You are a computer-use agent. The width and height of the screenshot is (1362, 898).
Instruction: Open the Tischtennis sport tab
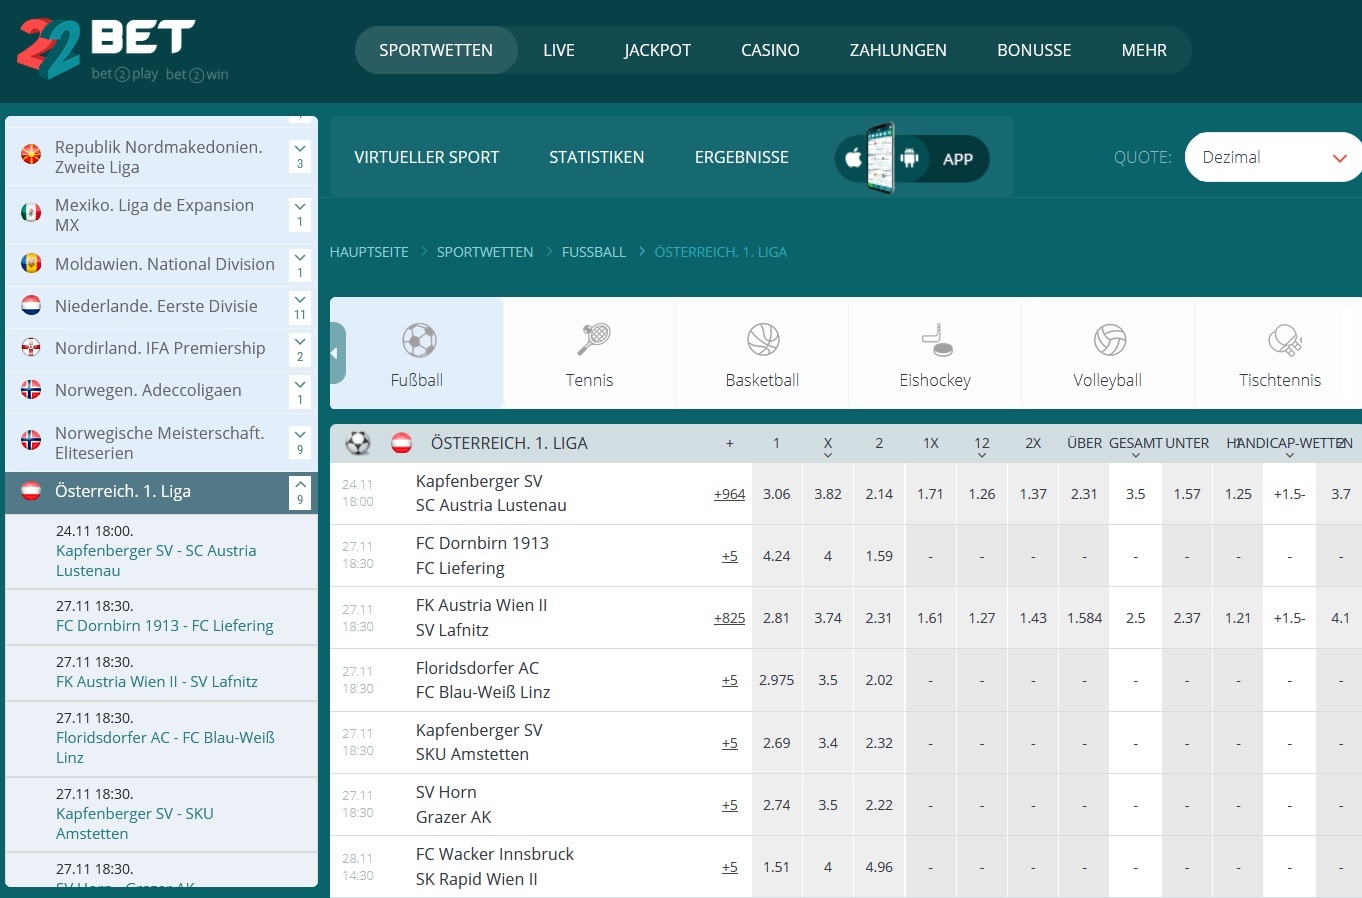point(1280,340)
